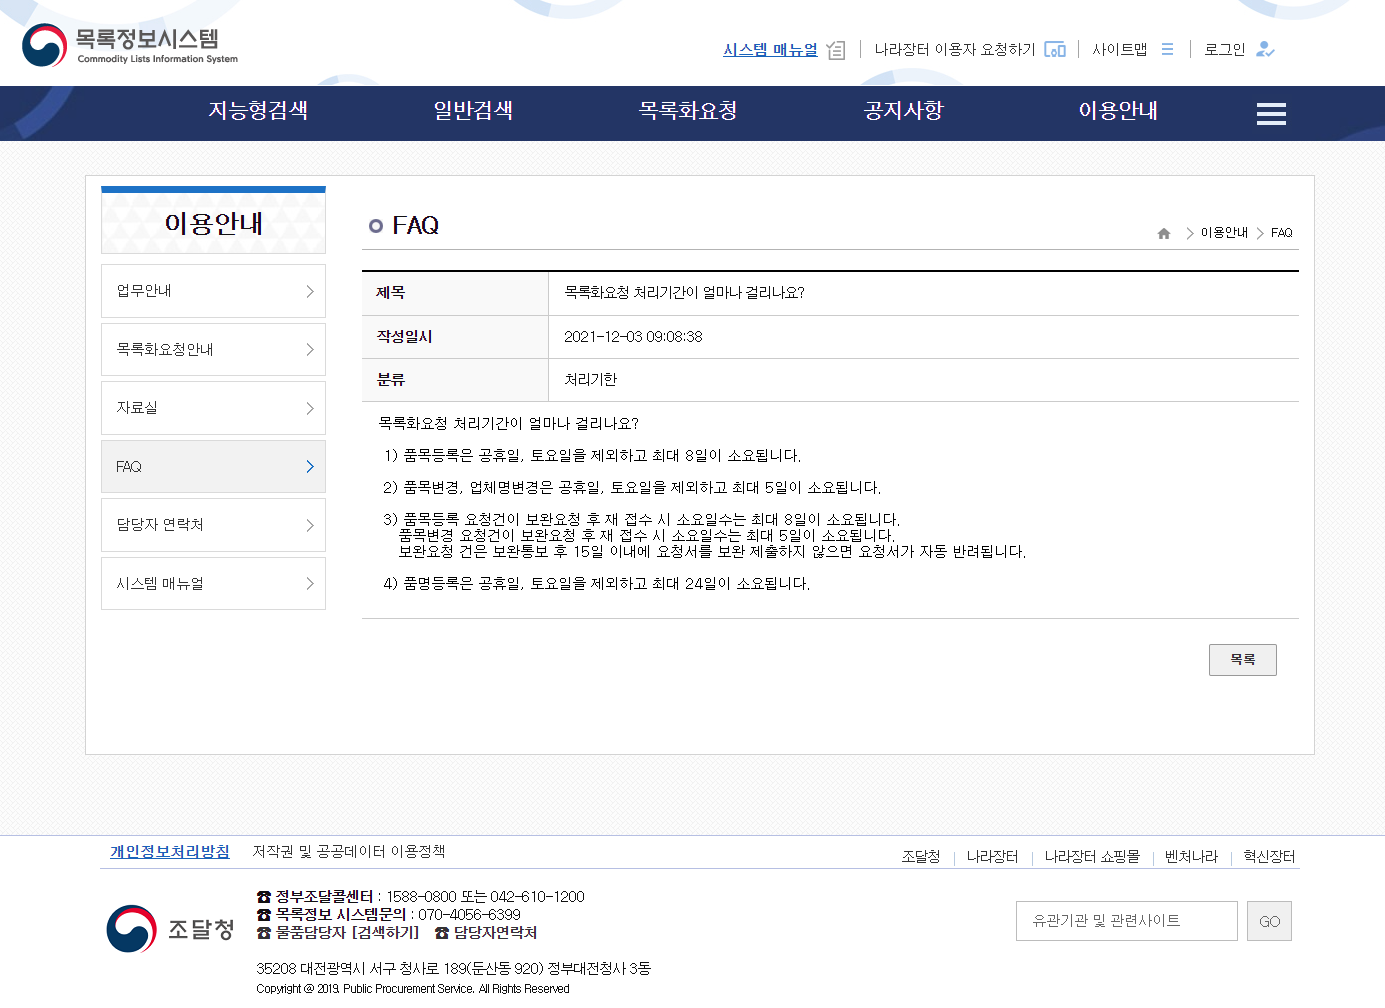
Task: Click 나라장터 이용자 요청하기 link
Action: tap(955, 49)
